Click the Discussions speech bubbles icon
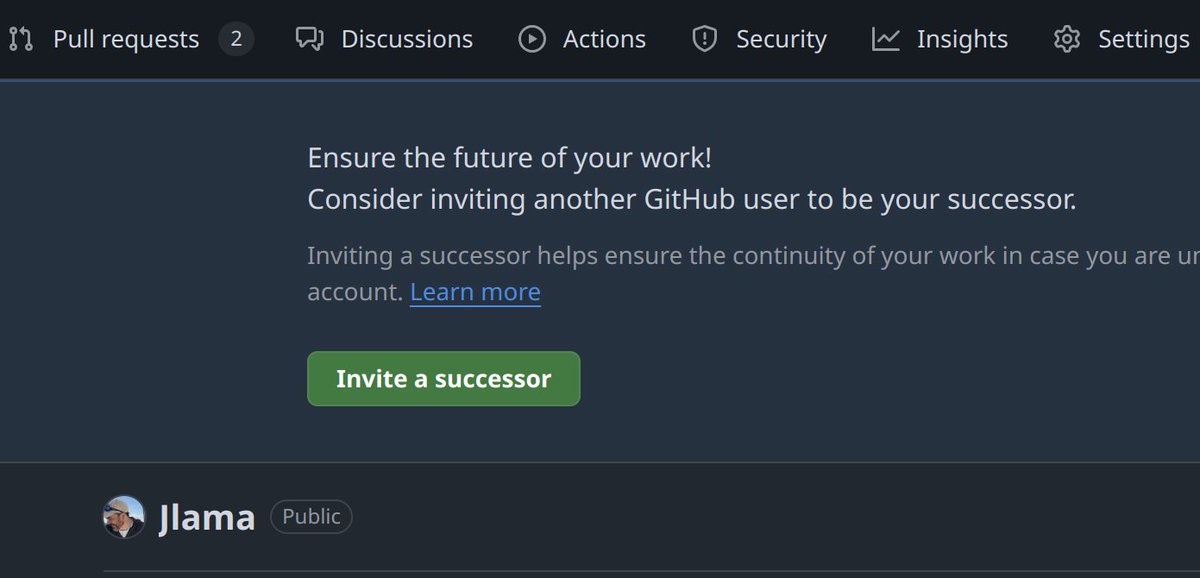 tap(310, 39)
